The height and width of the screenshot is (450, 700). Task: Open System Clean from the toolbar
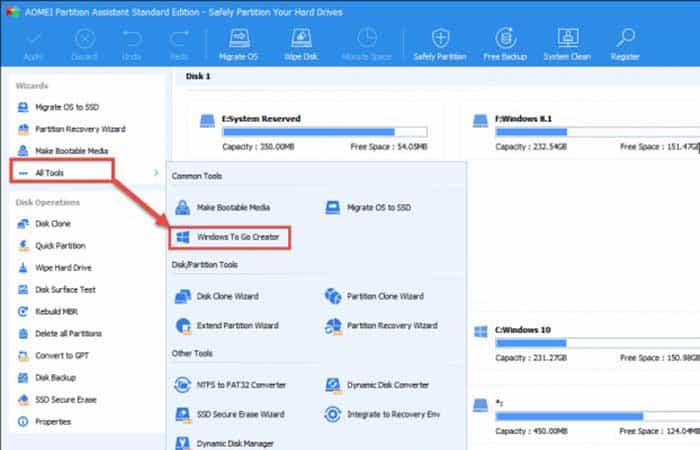(x=567, y=46)
